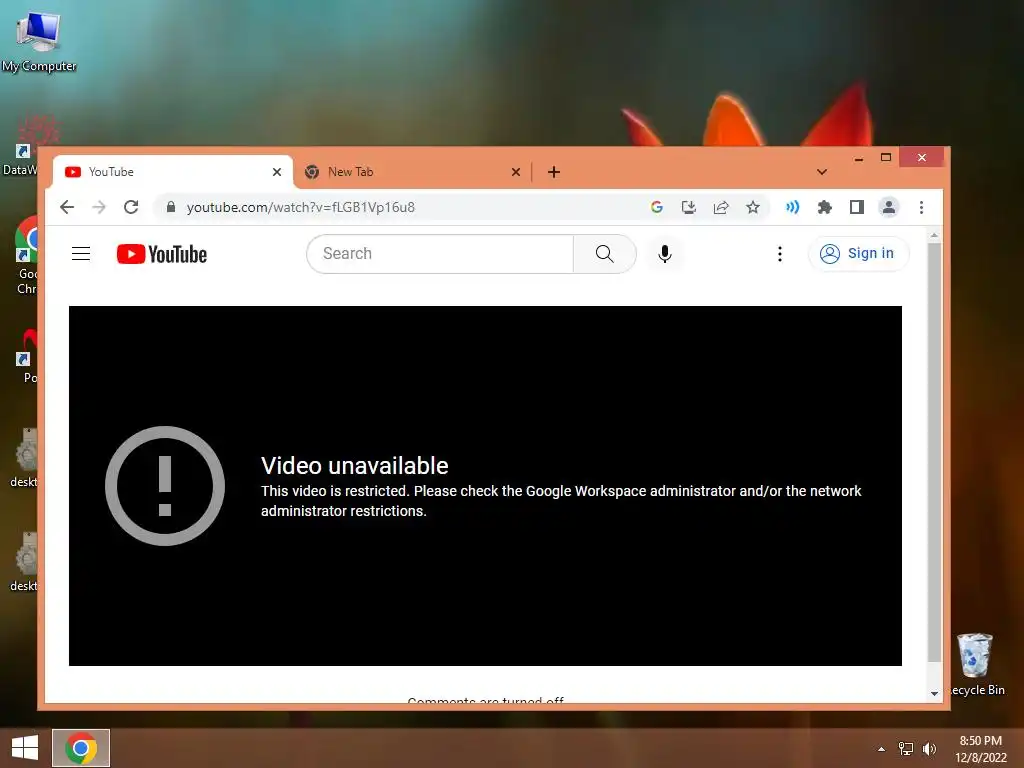Click the page scrollbar down arrow

935,694
